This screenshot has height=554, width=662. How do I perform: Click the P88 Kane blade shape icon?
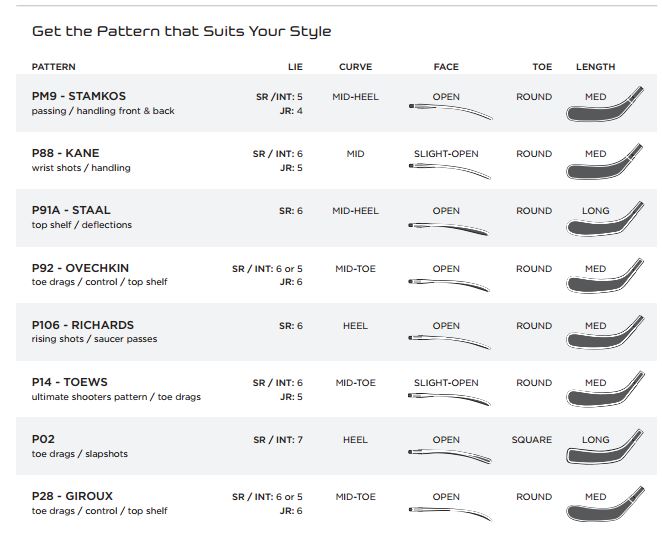coord(605,161)
